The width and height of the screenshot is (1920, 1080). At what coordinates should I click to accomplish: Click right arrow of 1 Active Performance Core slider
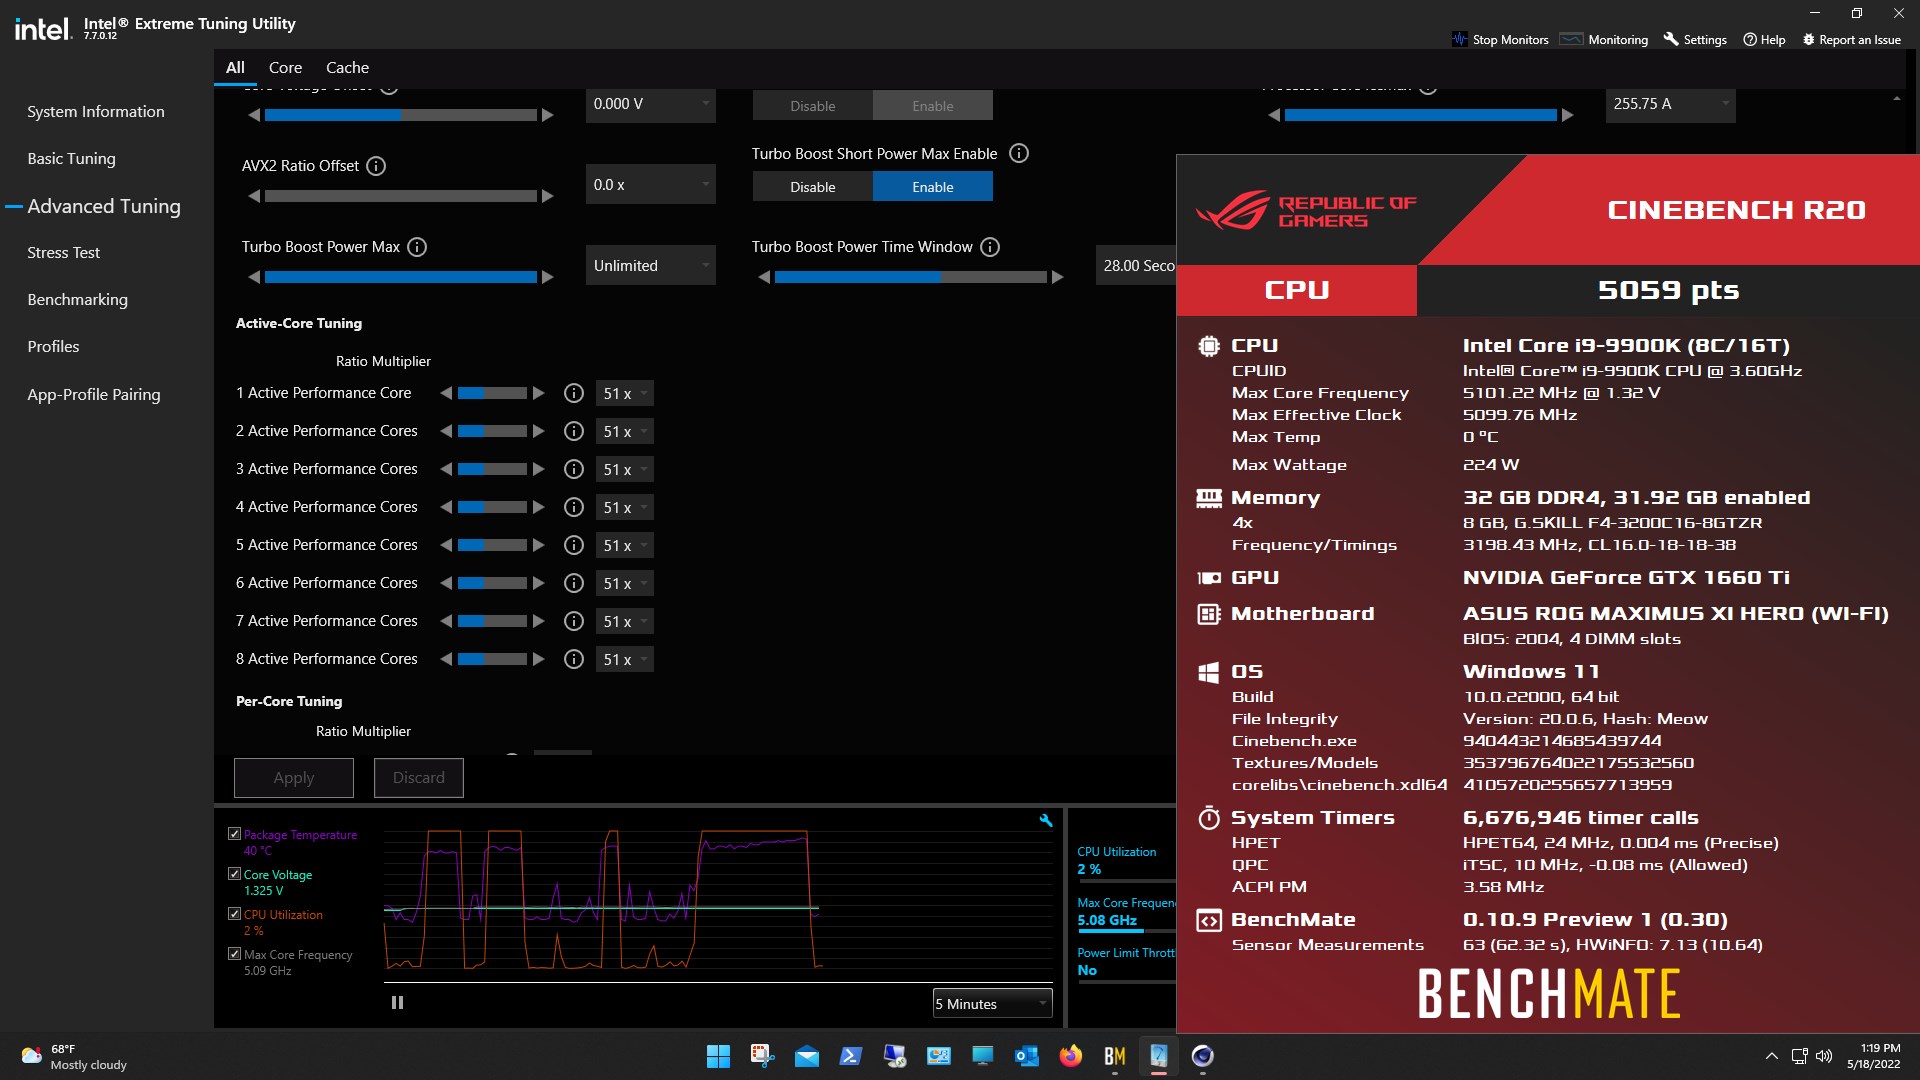click(x=539, y=393)
